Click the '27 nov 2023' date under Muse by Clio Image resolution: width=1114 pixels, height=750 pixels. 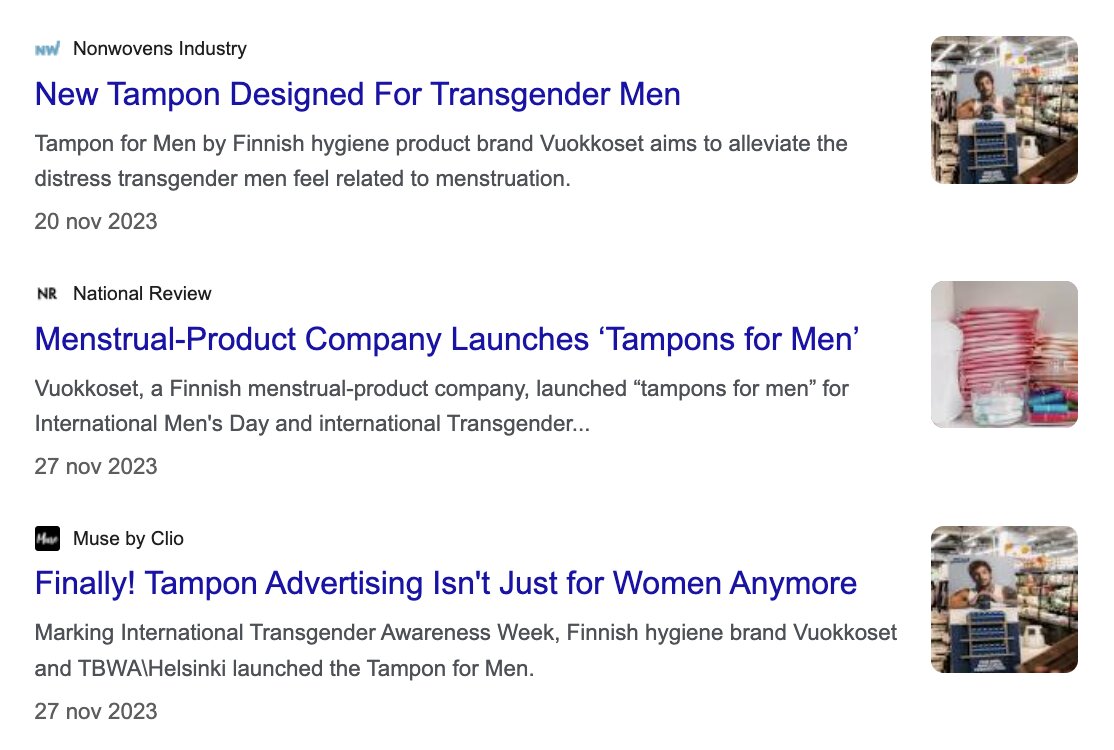point(96,712)
